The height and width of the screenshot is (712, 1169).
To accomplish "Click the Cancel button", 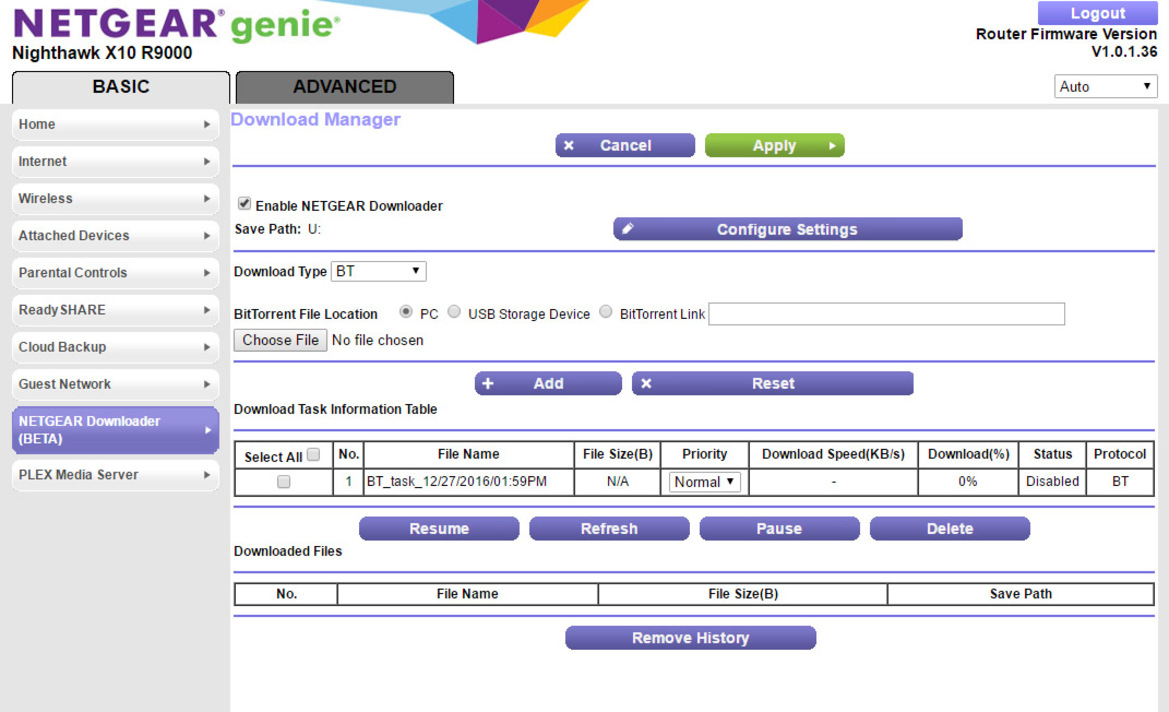I will 625,145.
